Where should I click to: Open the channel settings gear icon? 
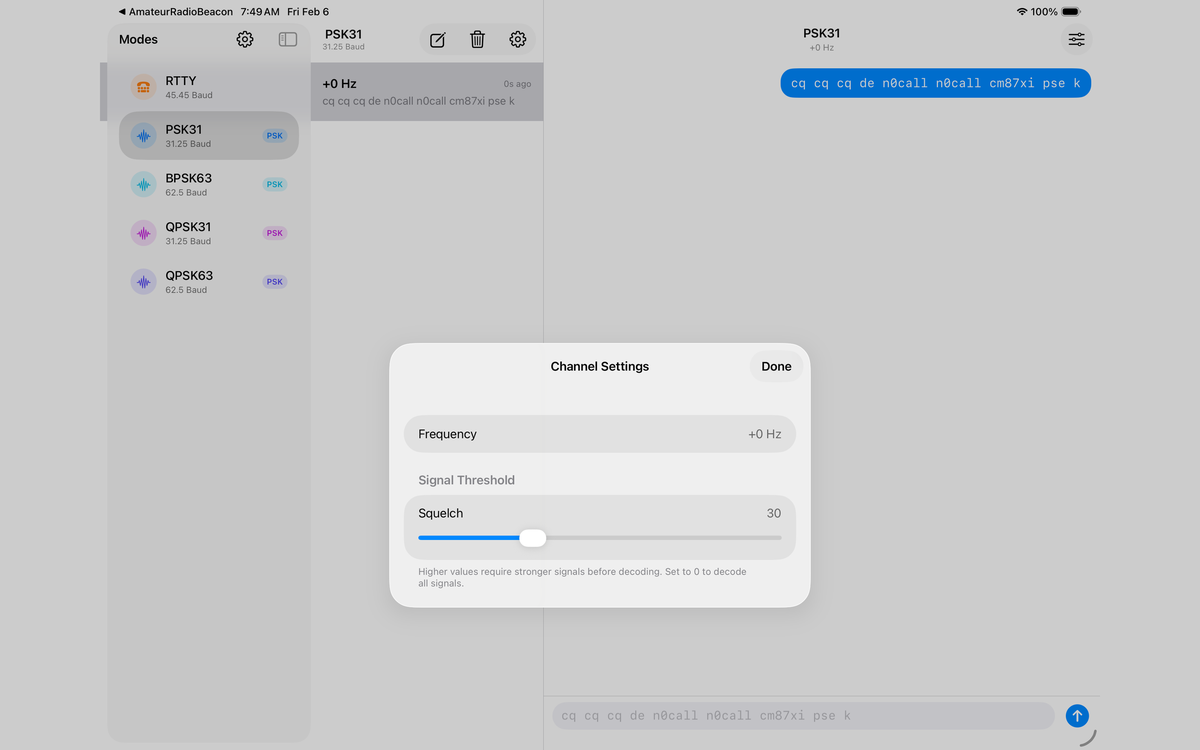pos(517,39)
